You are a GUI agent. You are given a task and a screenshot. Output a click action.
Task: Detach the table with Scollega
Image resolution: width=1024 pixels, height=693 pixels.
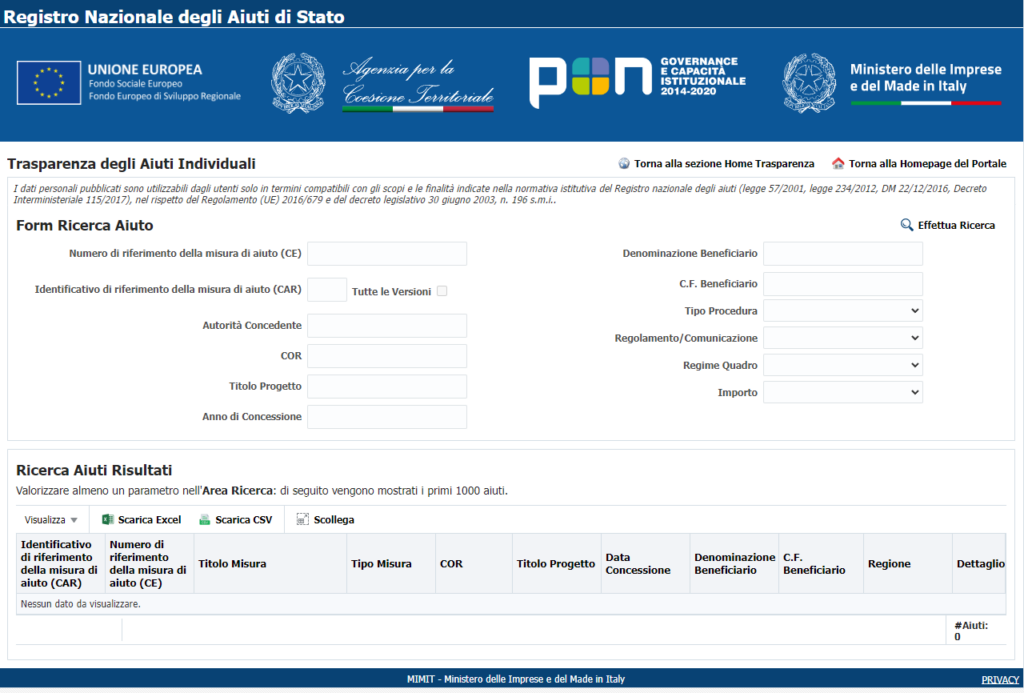(334, 520)
